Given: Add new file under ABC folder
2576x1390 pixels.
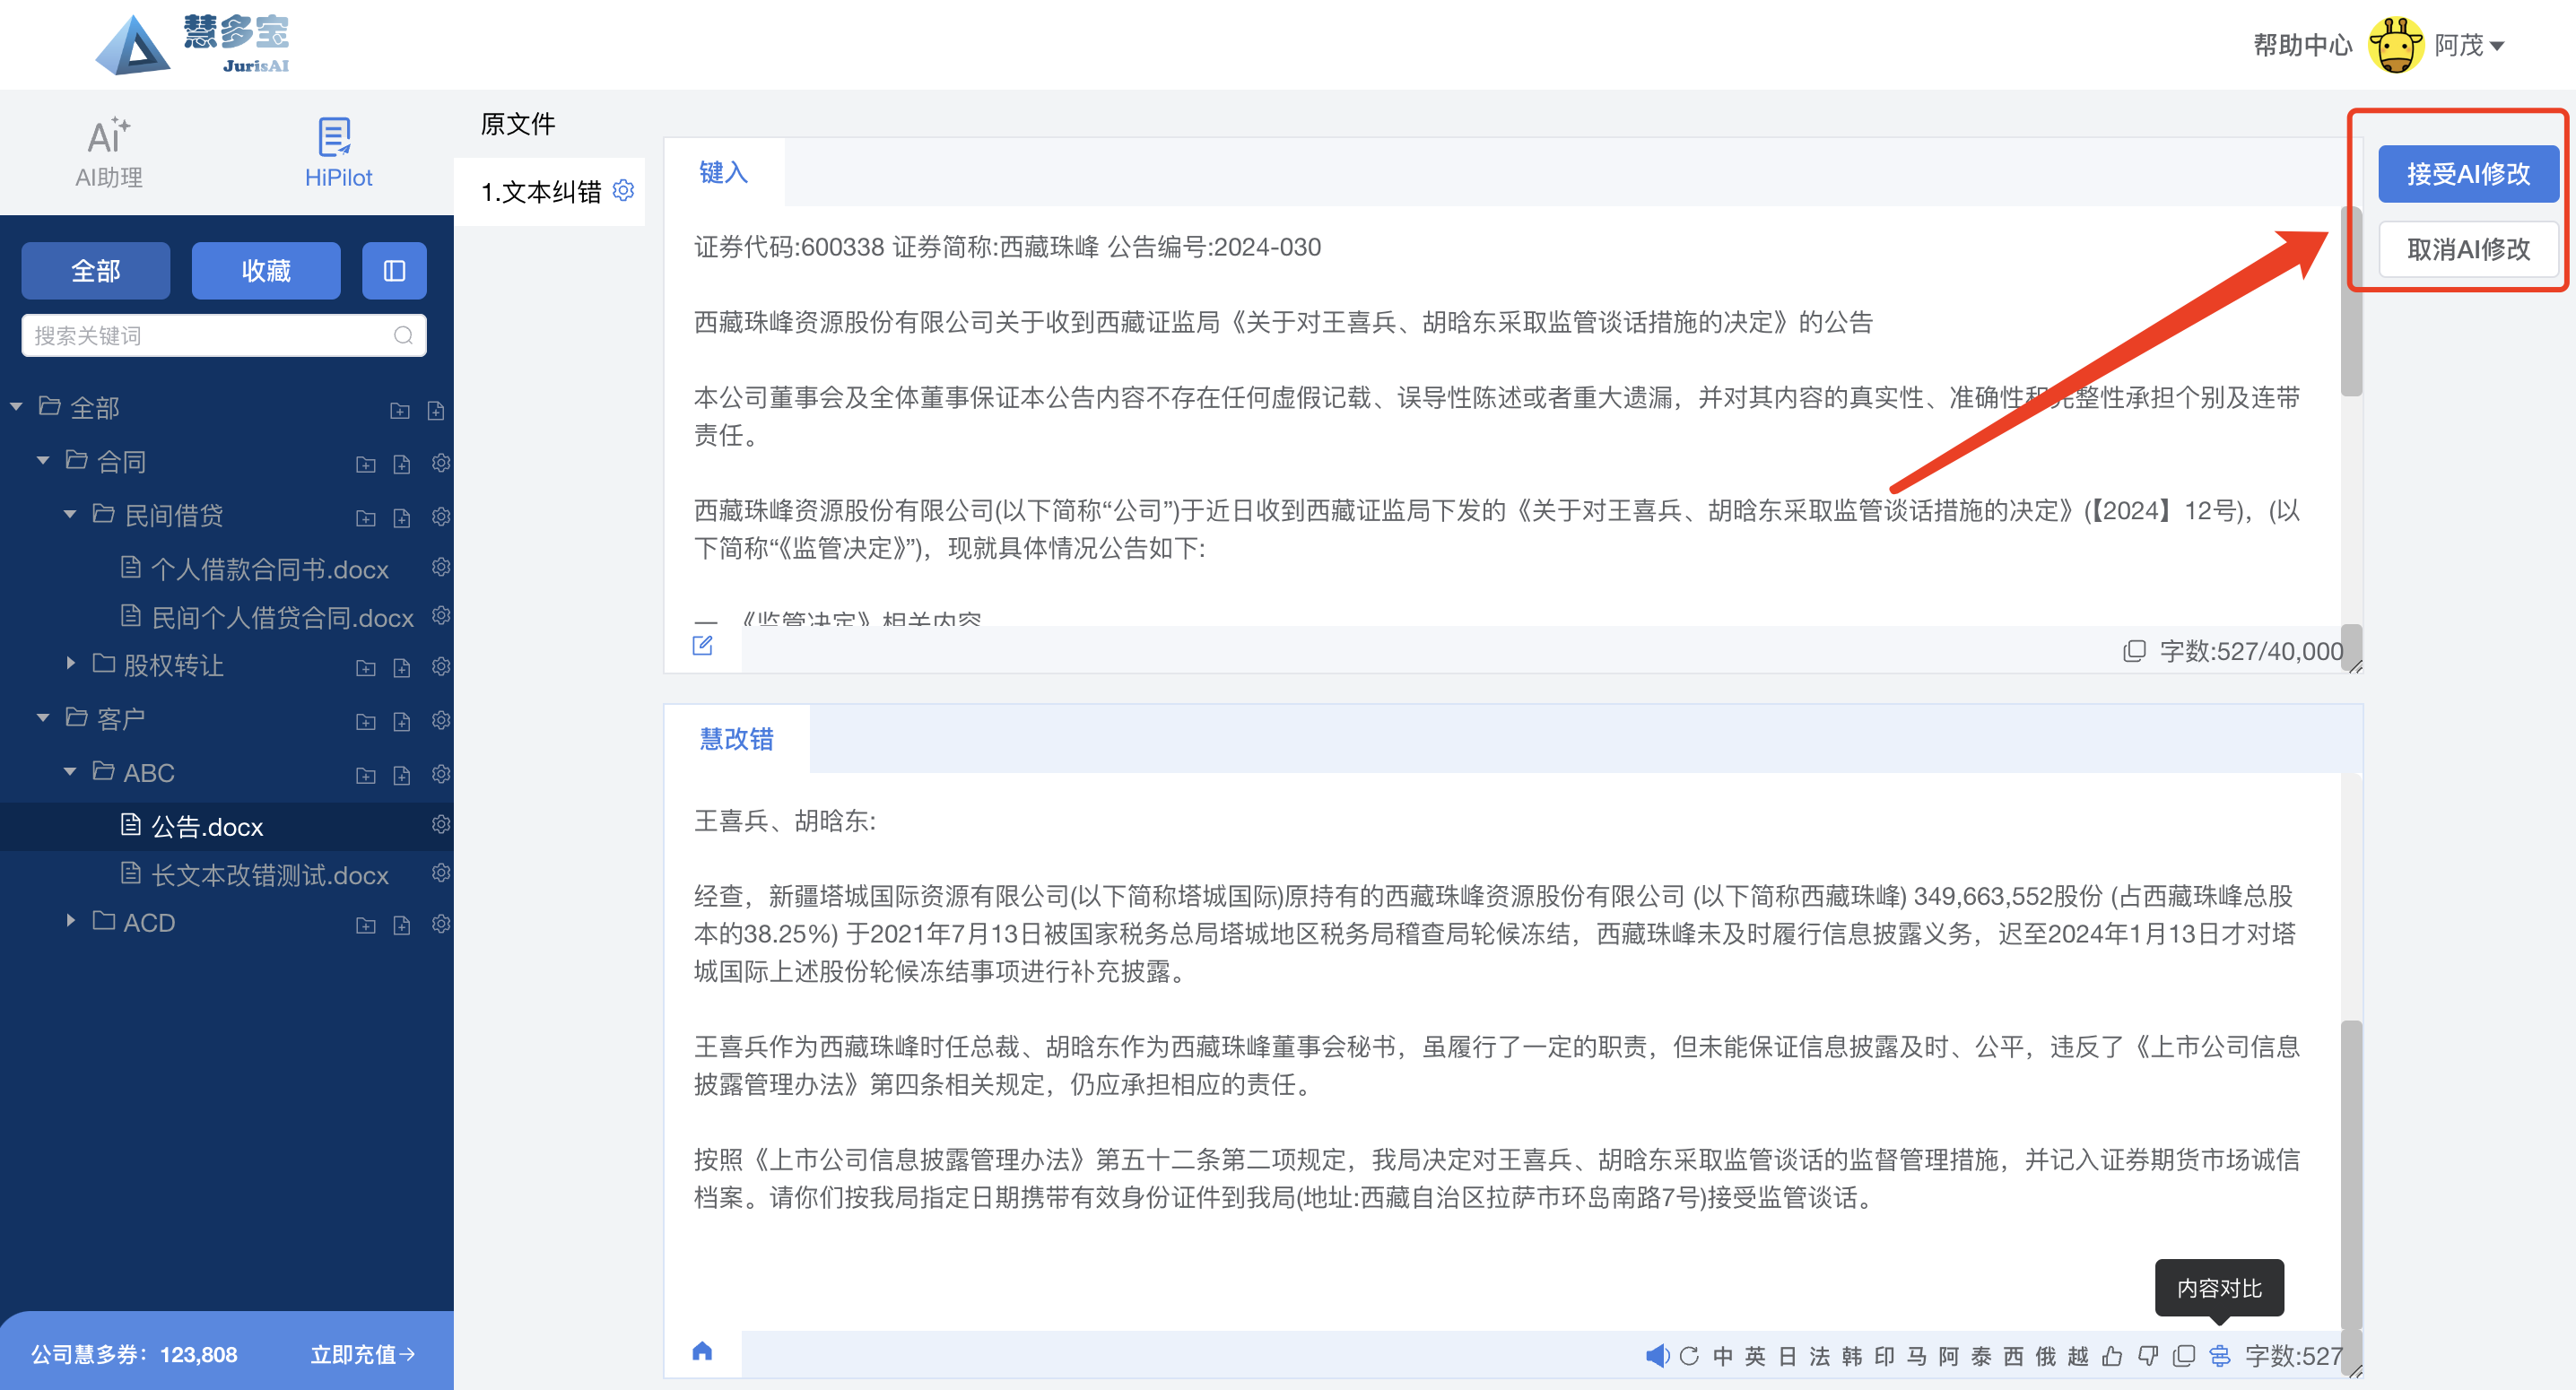Looking at the screenshot, I should click(402, 776).
